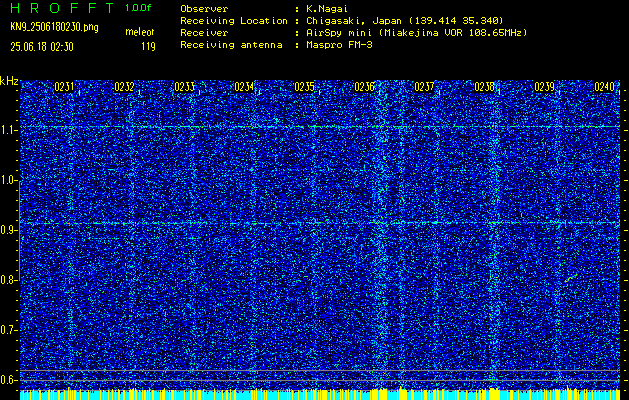
Task: Click the 0232 time marker
Action: (124, 87)
